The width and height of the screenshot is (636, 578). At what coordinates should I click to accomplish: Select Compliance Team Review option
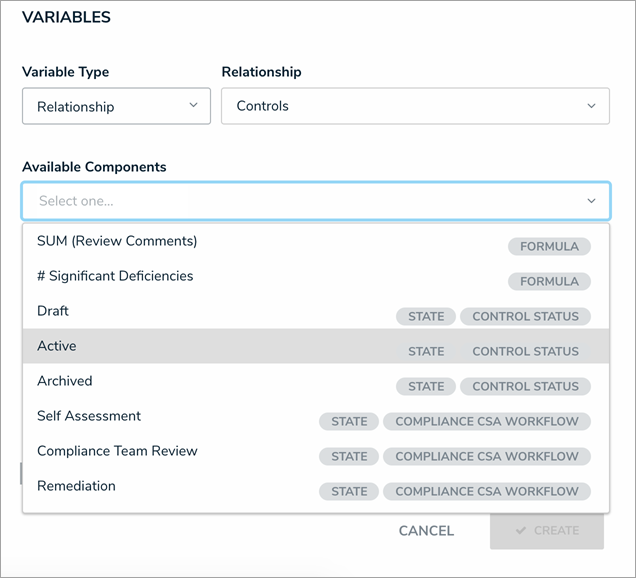117,451
